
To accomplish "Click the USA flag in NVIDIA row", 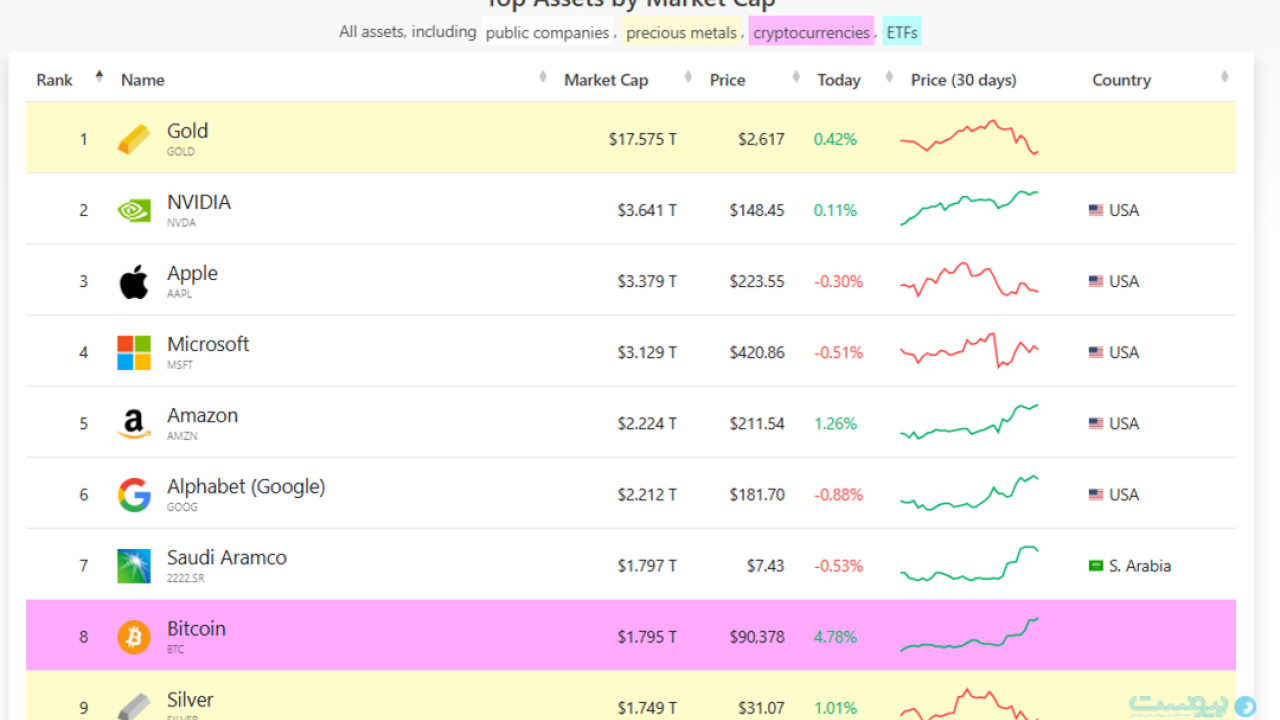I will point(1096,210).
